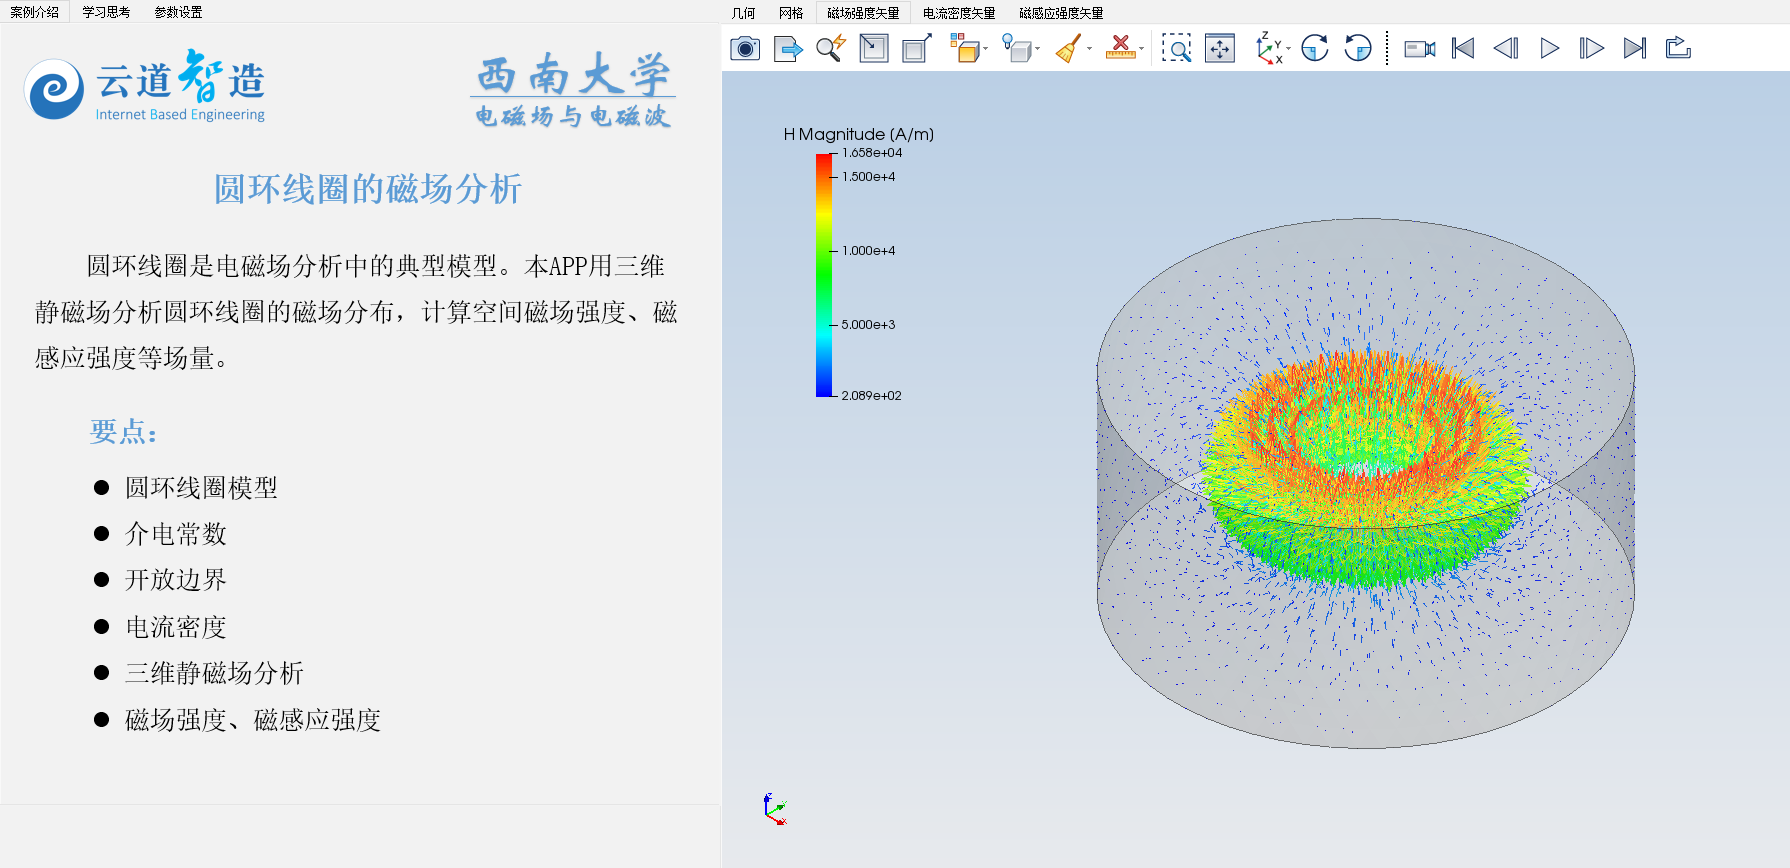Click the bullet text 圆环线圈模型

click(x=201, y=488)
